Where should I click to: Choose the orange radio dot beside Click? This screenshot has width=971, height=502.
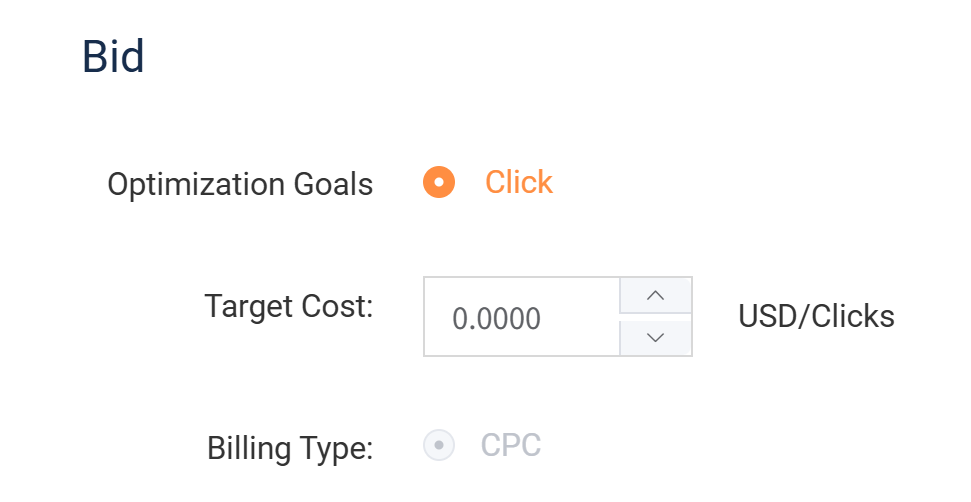tap(439, 183)
